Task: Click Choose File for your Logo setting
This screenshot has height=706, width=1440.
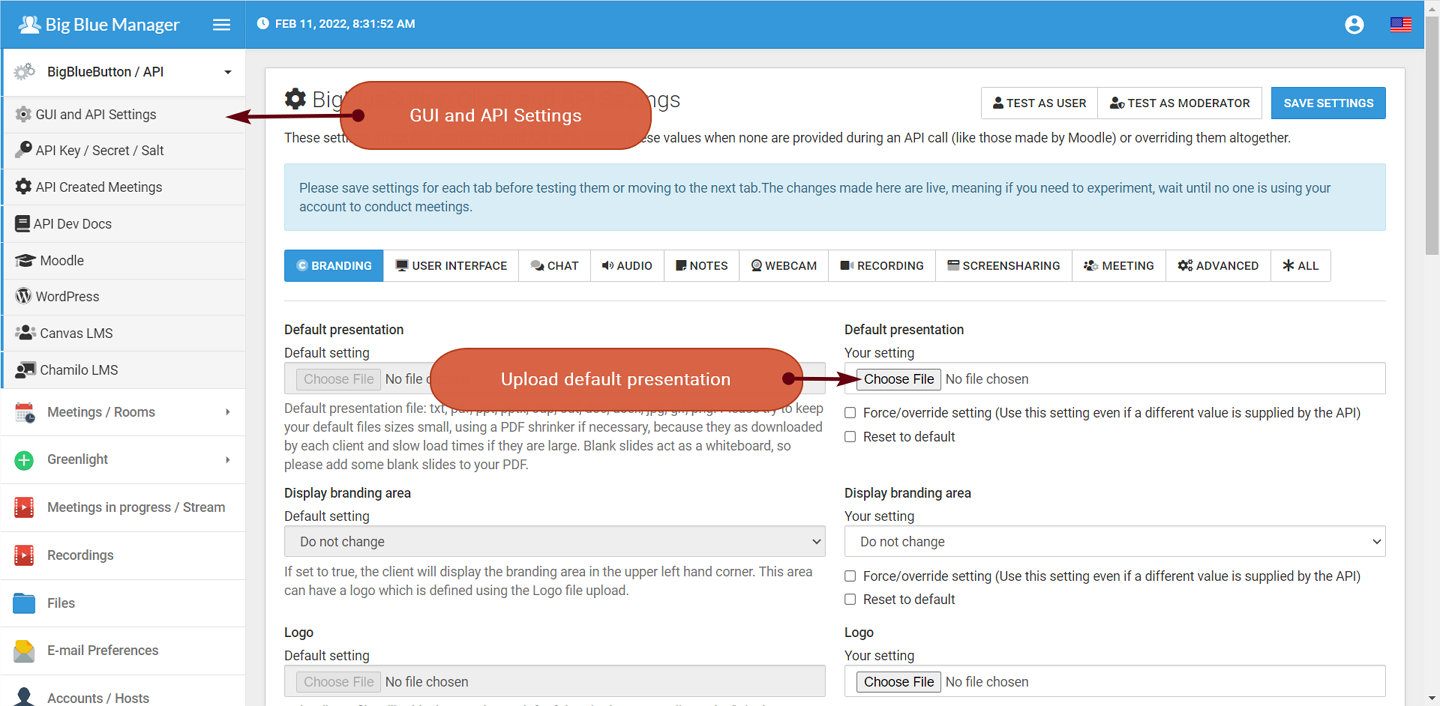Action: (898, 682)
